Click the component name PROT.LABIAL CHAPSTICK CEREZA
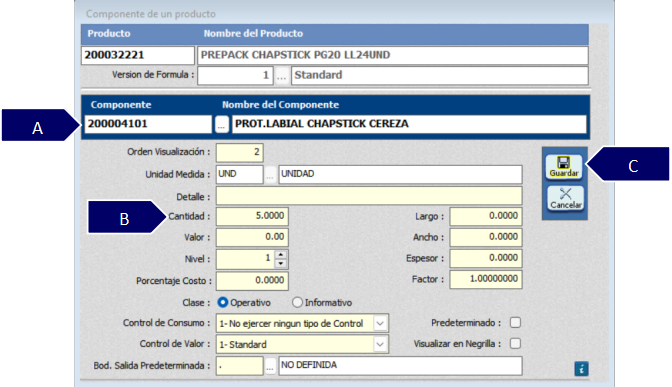The image size is (672, 387). click(409, 124)
